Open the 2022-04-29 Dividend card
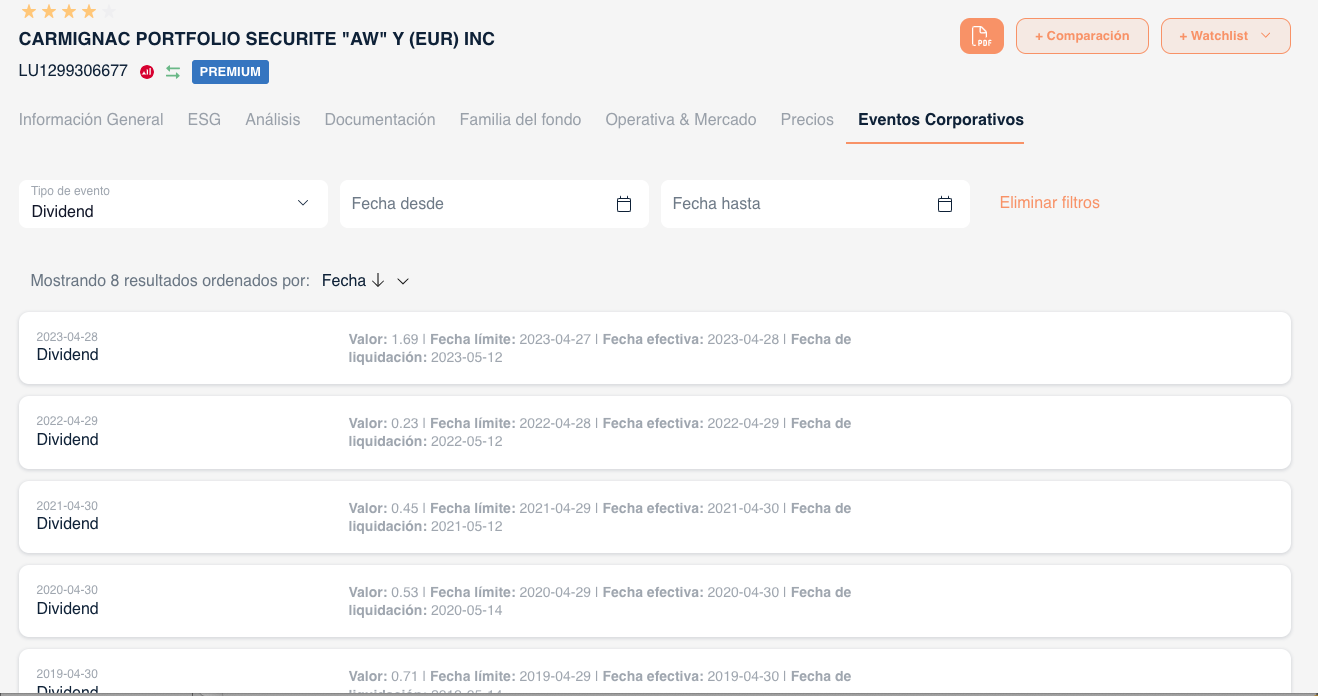1318x696 pixels. [x=655, y=432]
